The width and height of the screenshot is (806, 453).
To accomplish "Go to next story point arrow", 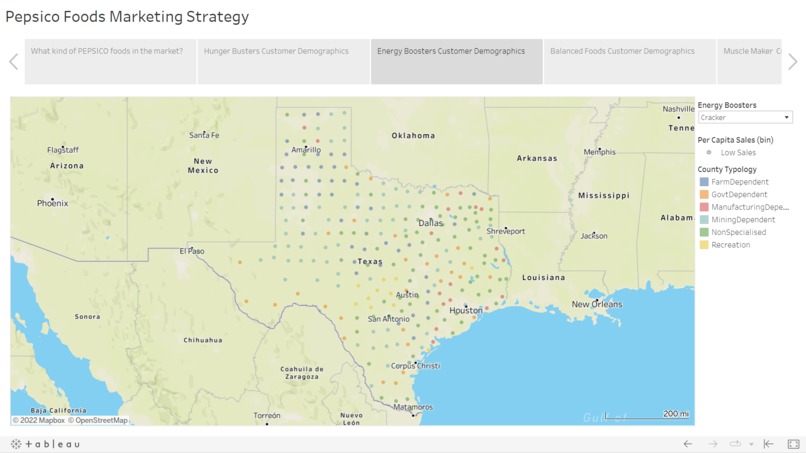I will (793, 62).
